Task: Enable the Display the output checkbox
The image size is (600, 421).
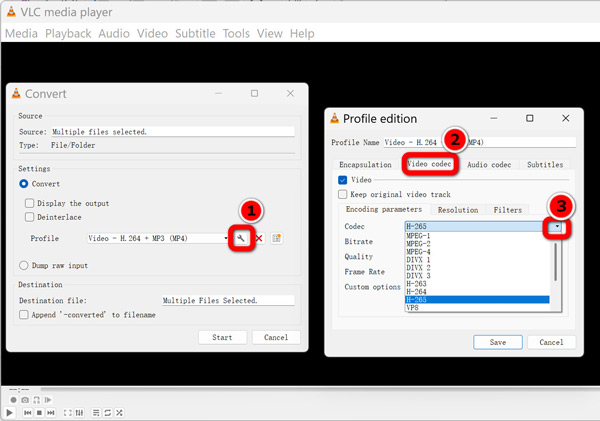Action: (x=29, y=203)
